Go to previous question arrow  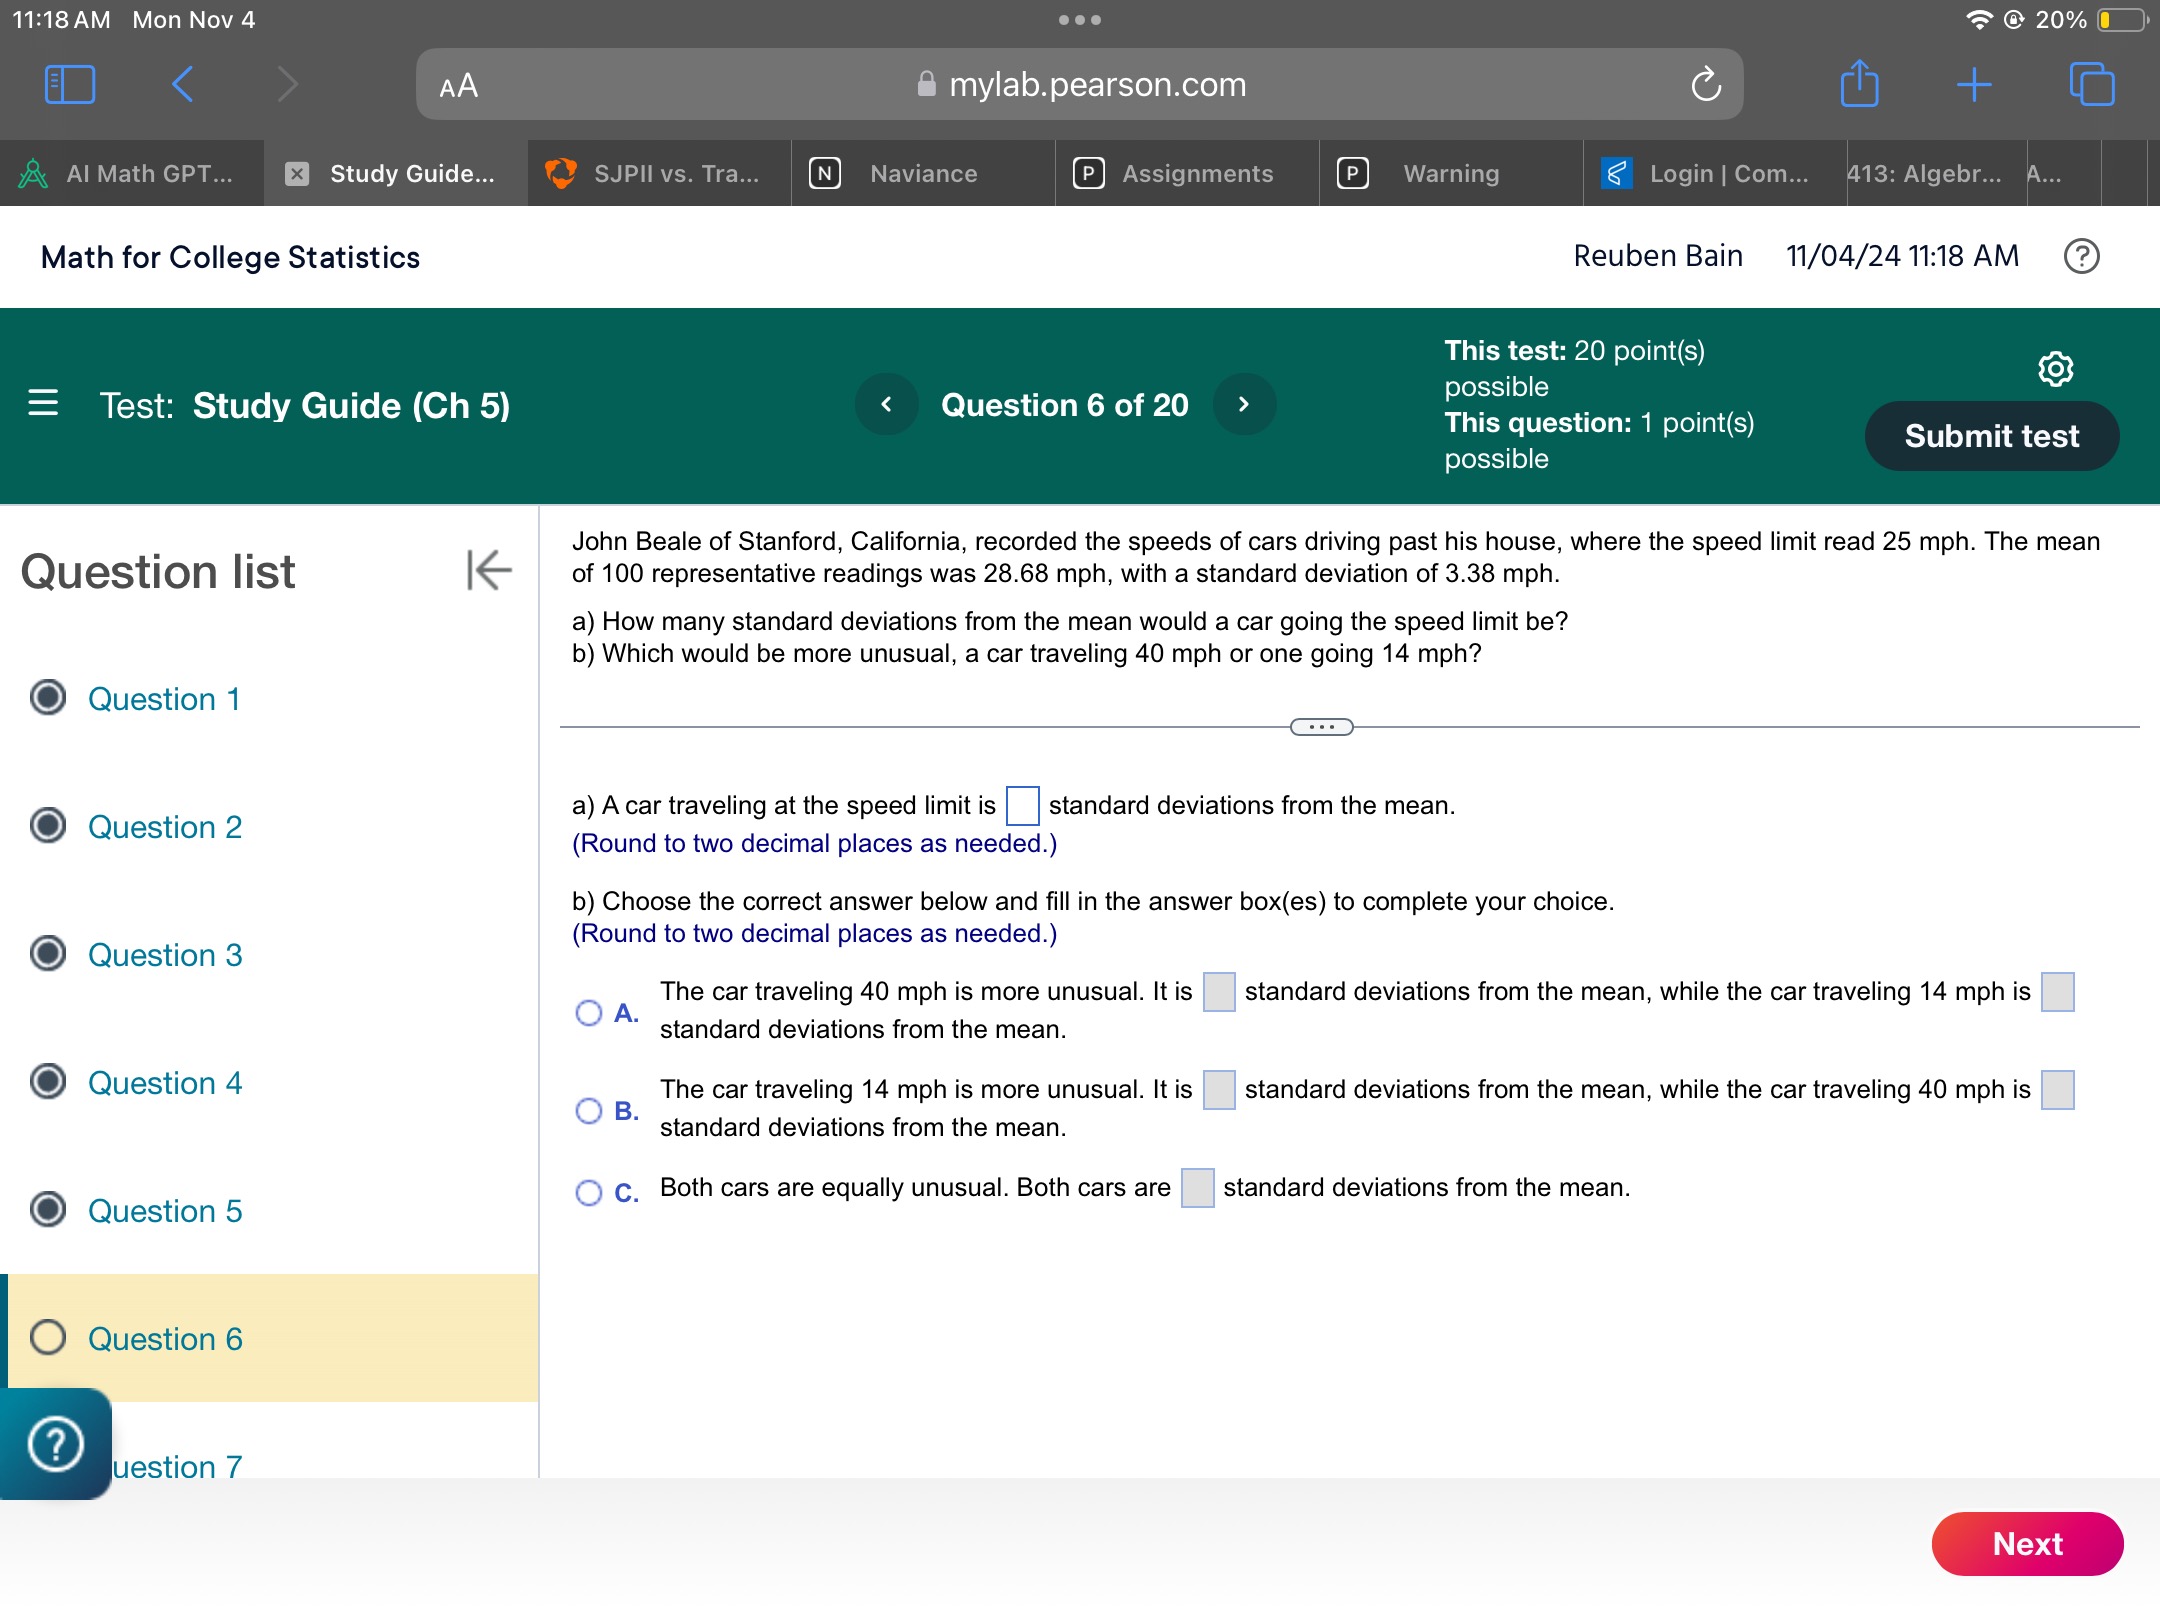(886, 405)
